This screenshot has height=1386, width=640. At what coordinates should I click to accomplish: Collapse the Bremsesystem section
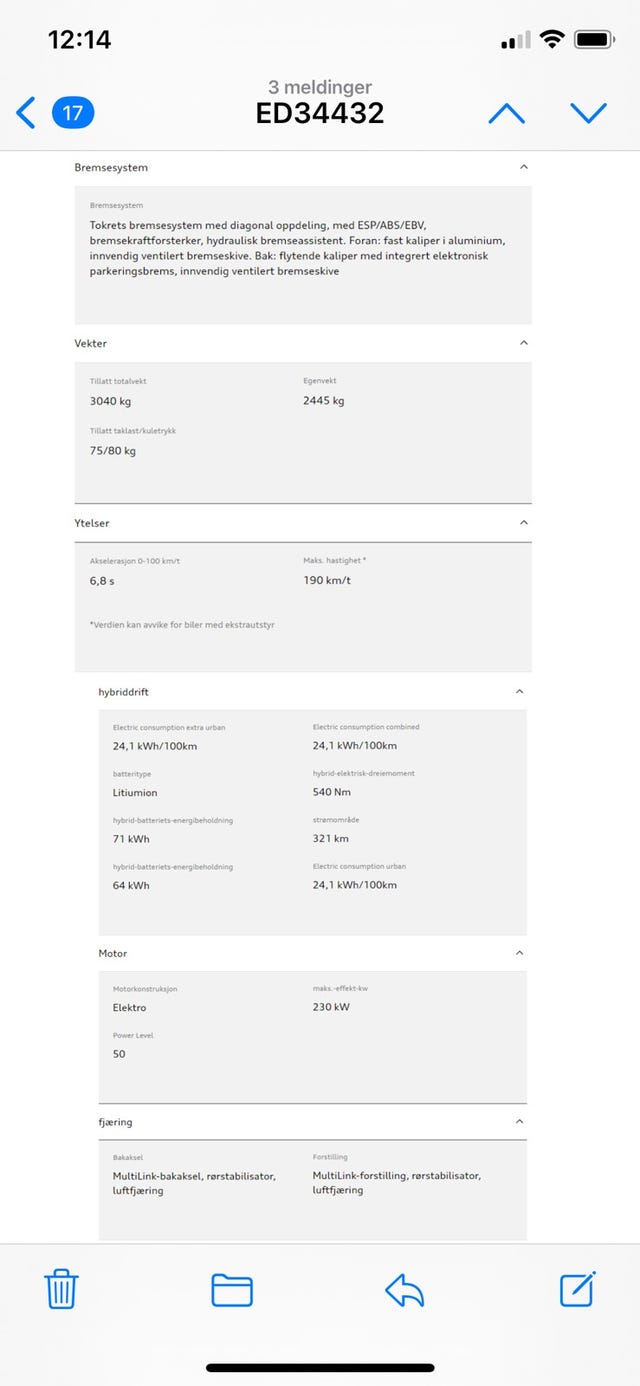click(x=523, y=167)
